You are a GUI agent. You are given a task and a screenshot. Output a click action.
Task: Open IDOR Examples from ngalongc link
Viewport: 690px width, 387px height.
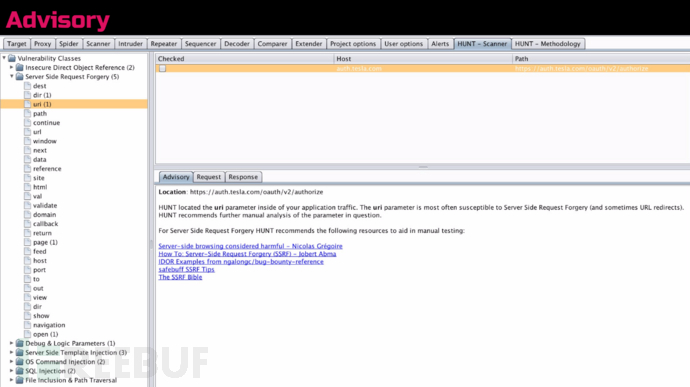(x=241, y=262)
